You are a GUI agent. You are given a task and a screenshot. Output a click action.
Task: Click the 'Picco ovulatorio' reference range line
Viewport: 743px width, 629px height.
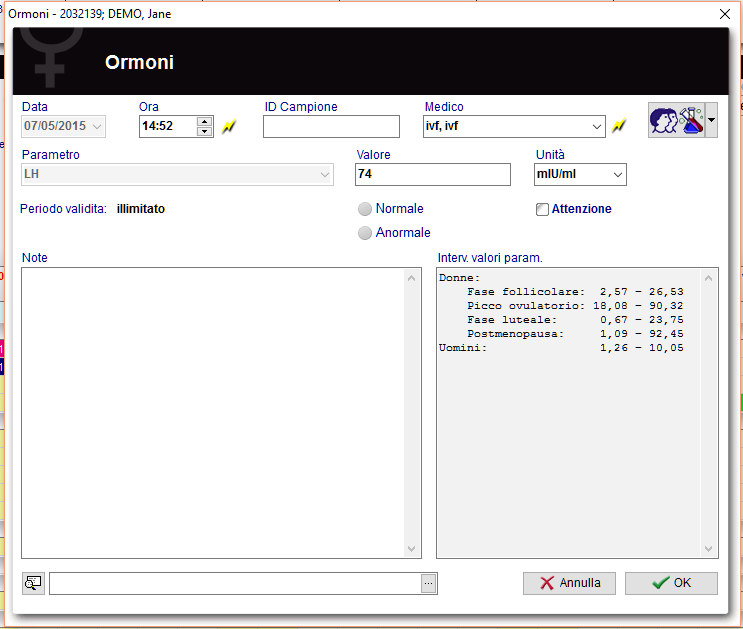coord(575,306)
